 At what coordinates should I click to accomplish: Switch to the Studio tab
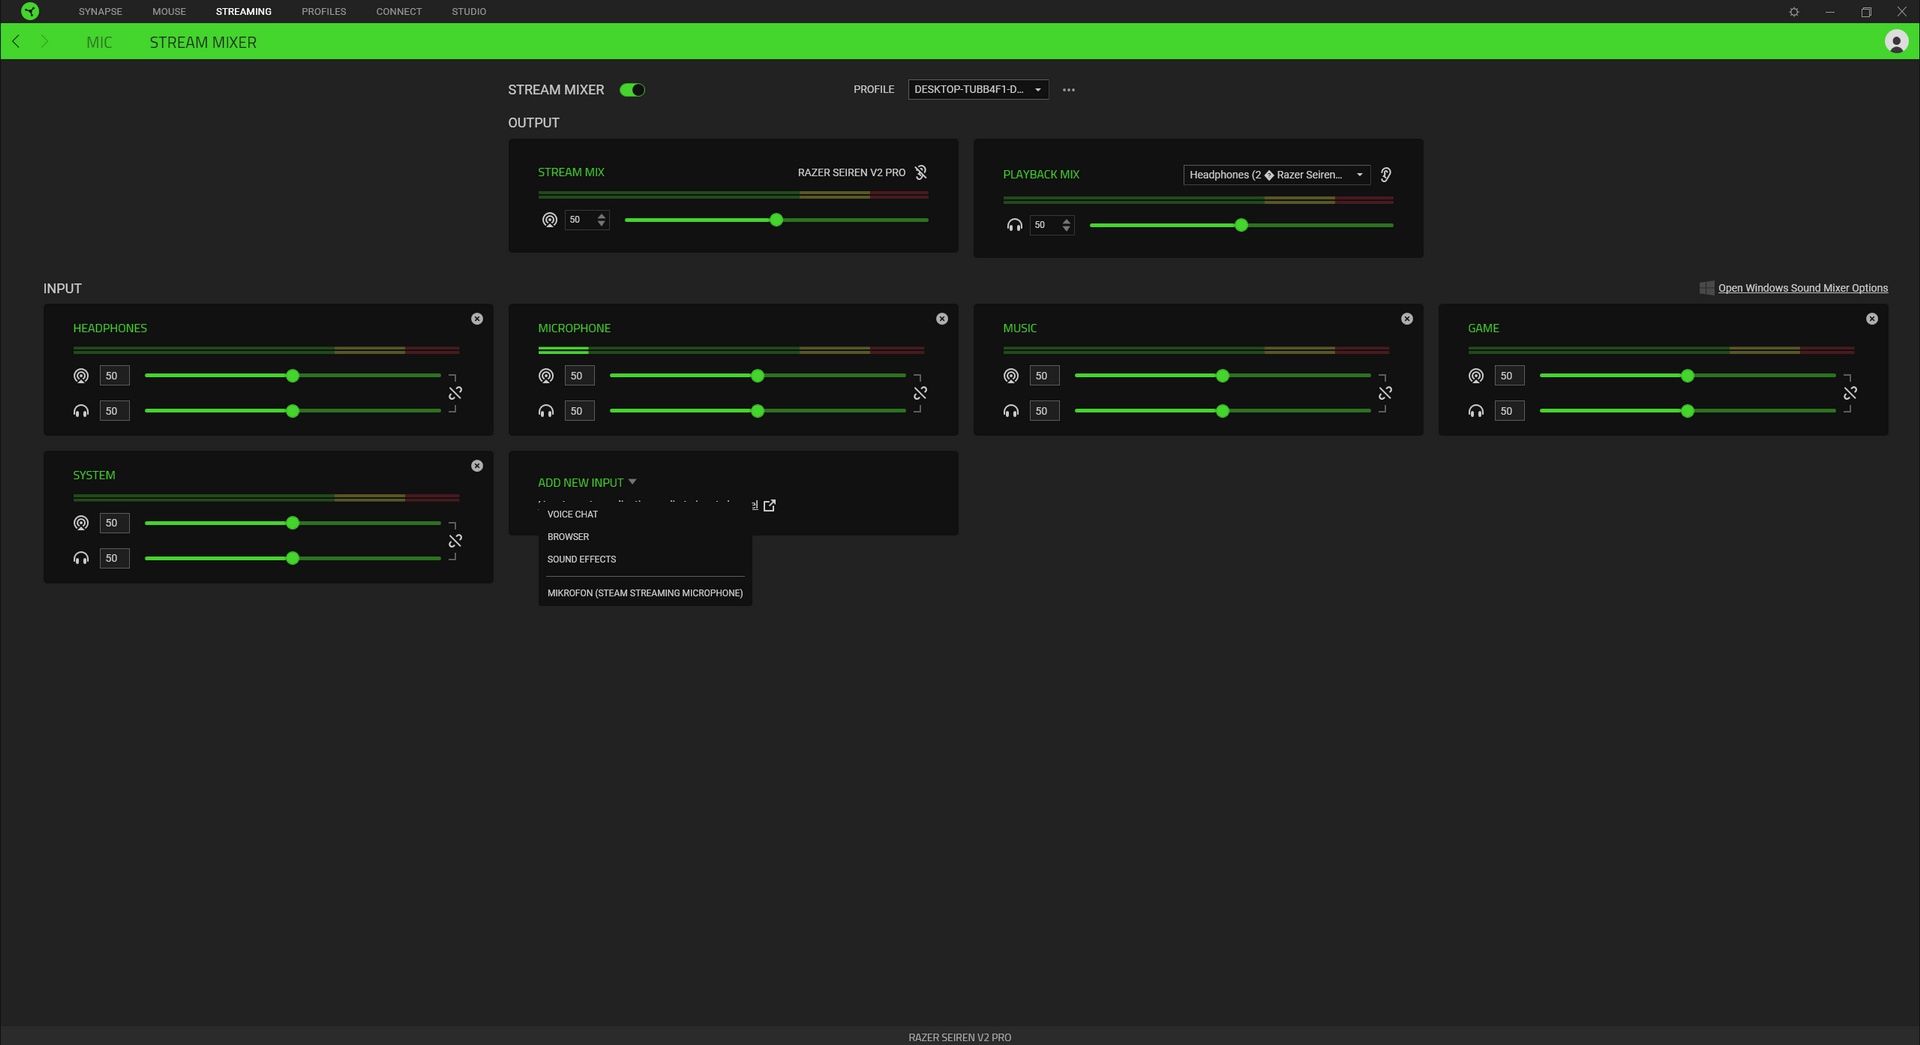pyautogui.click(x=469, y=12)
